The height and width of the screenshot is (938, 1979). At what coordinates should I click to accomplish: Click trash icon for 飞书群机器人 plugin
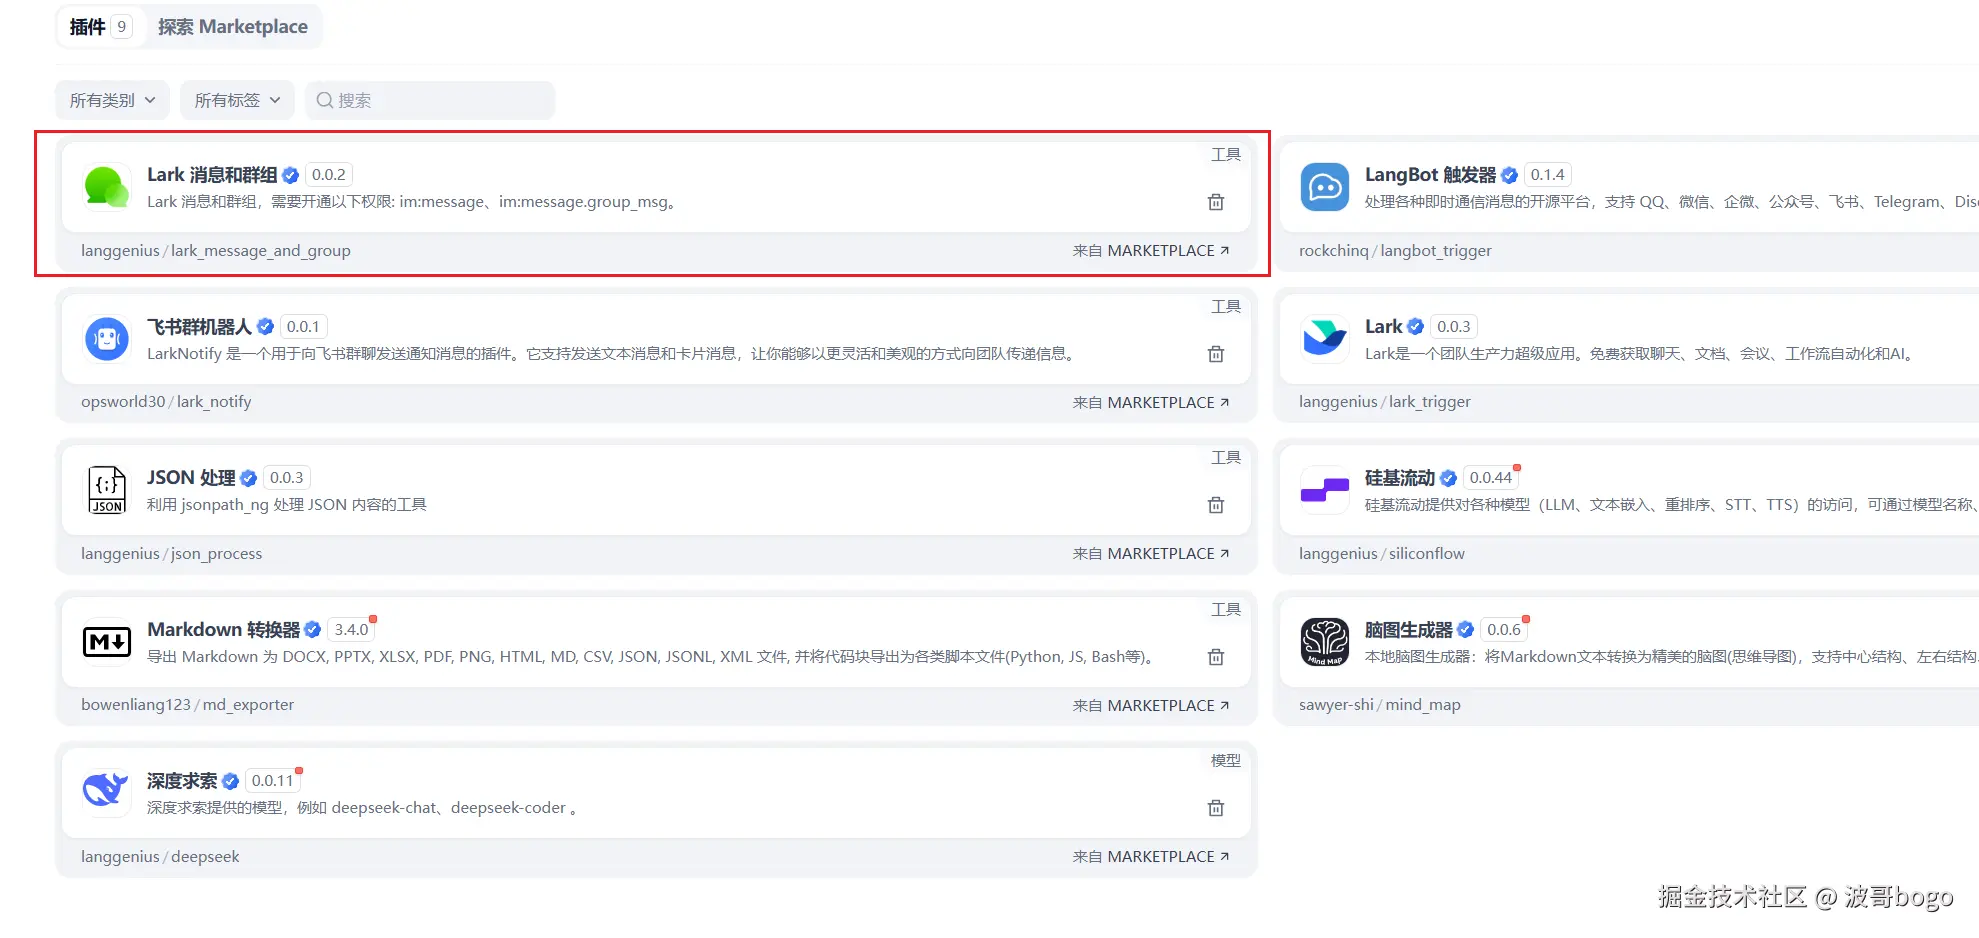pyautogui.click(x=1216, y=354)
